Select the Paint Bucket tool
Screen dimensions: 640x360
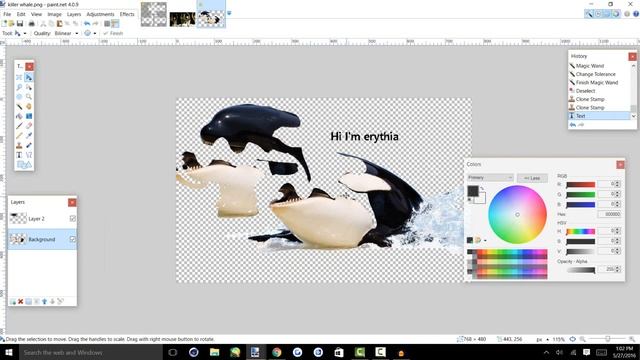(19, 116)
